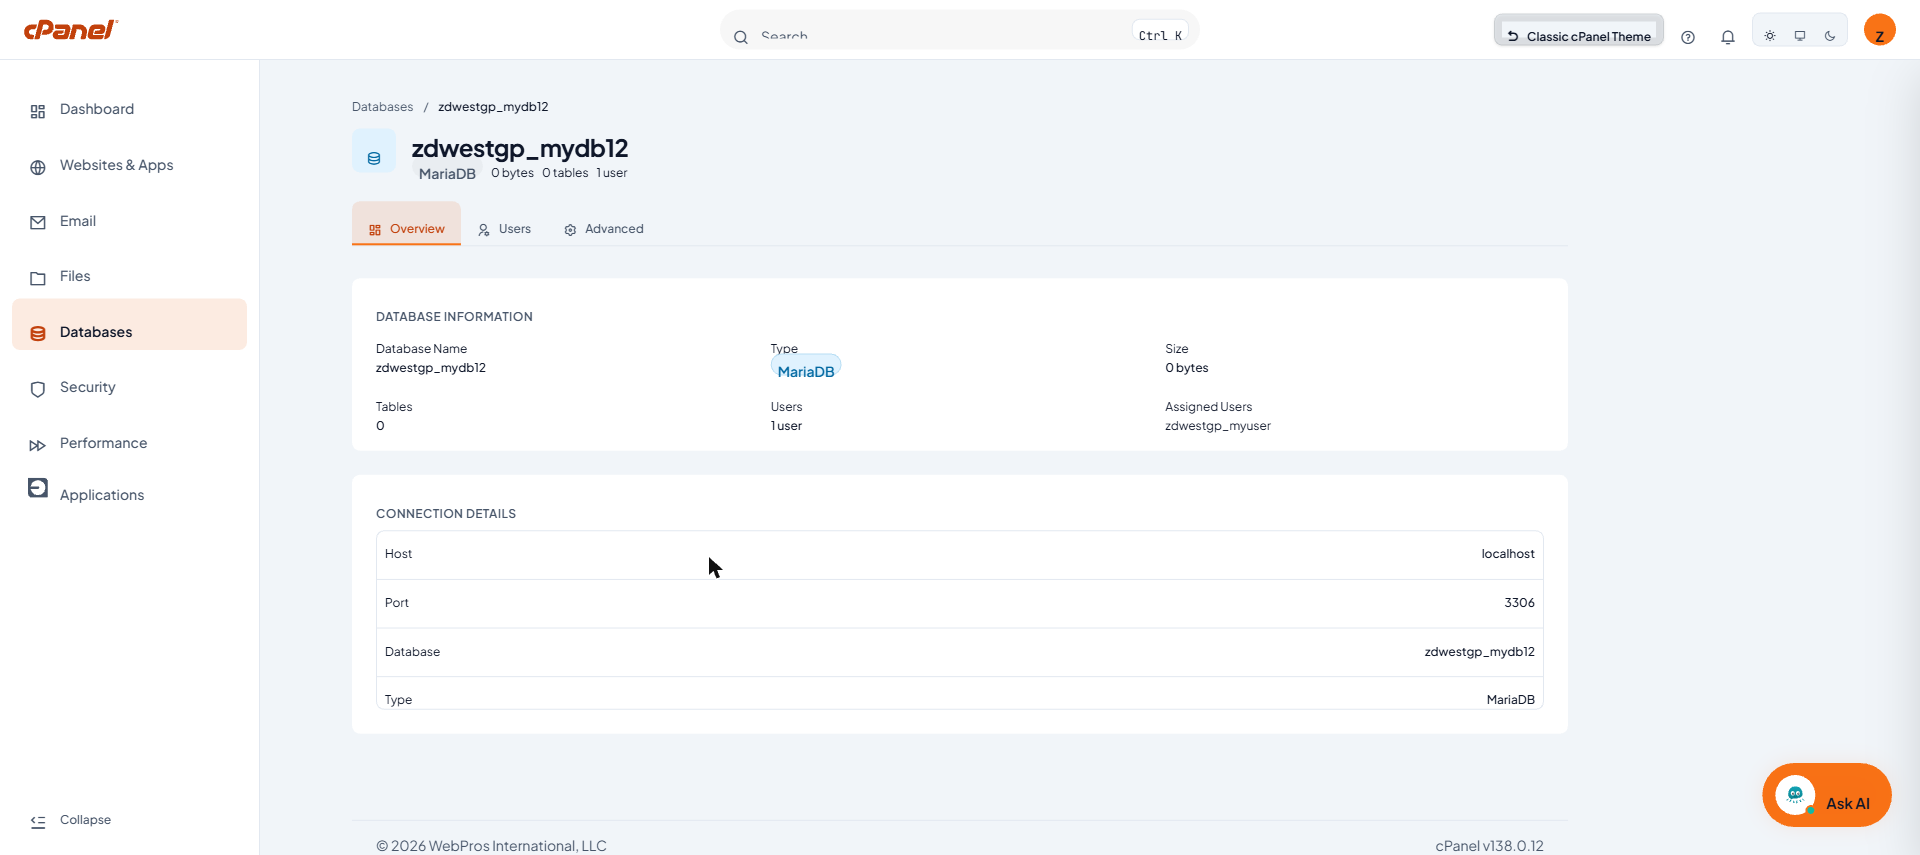Image resolution: width=1920 pixels, height=855 pixels.
Task: Open notifications bell icon
Action: [x=1728, y=37]
